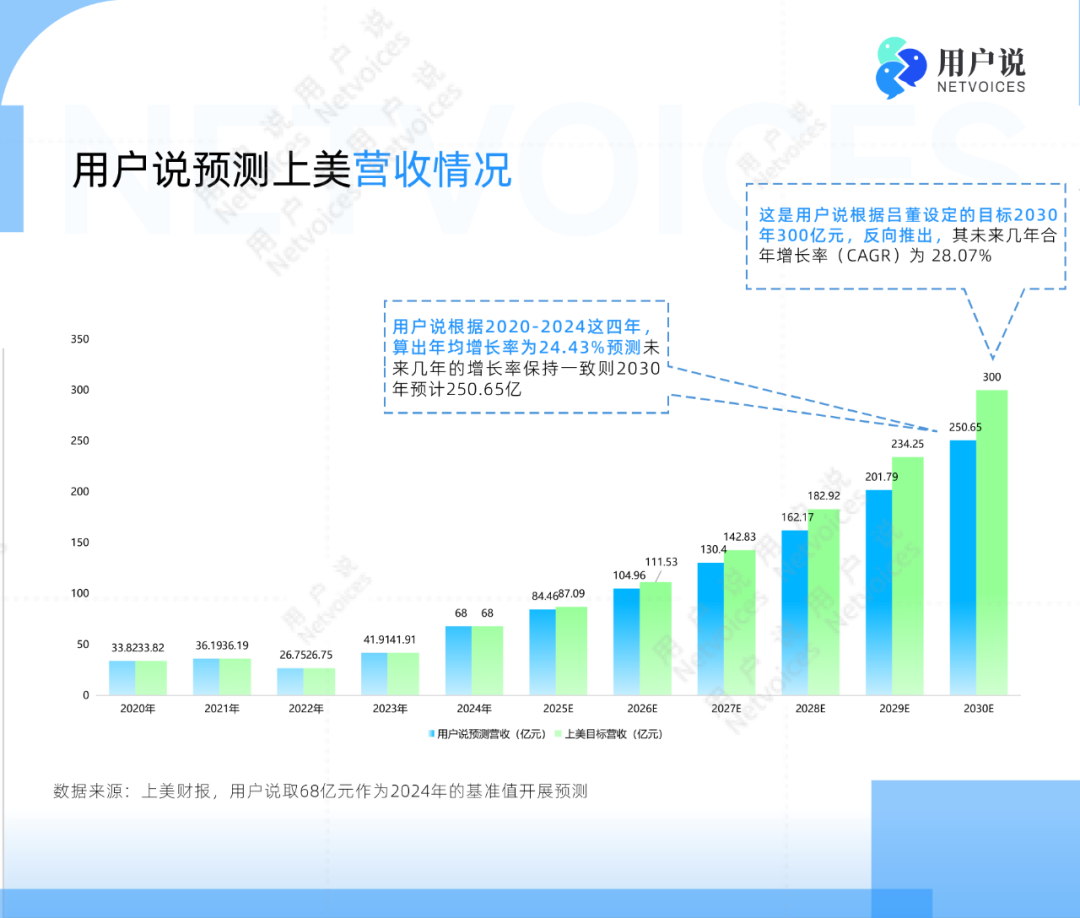Click the 182.92 data label
1080x918 pixels.
point(824,496)
